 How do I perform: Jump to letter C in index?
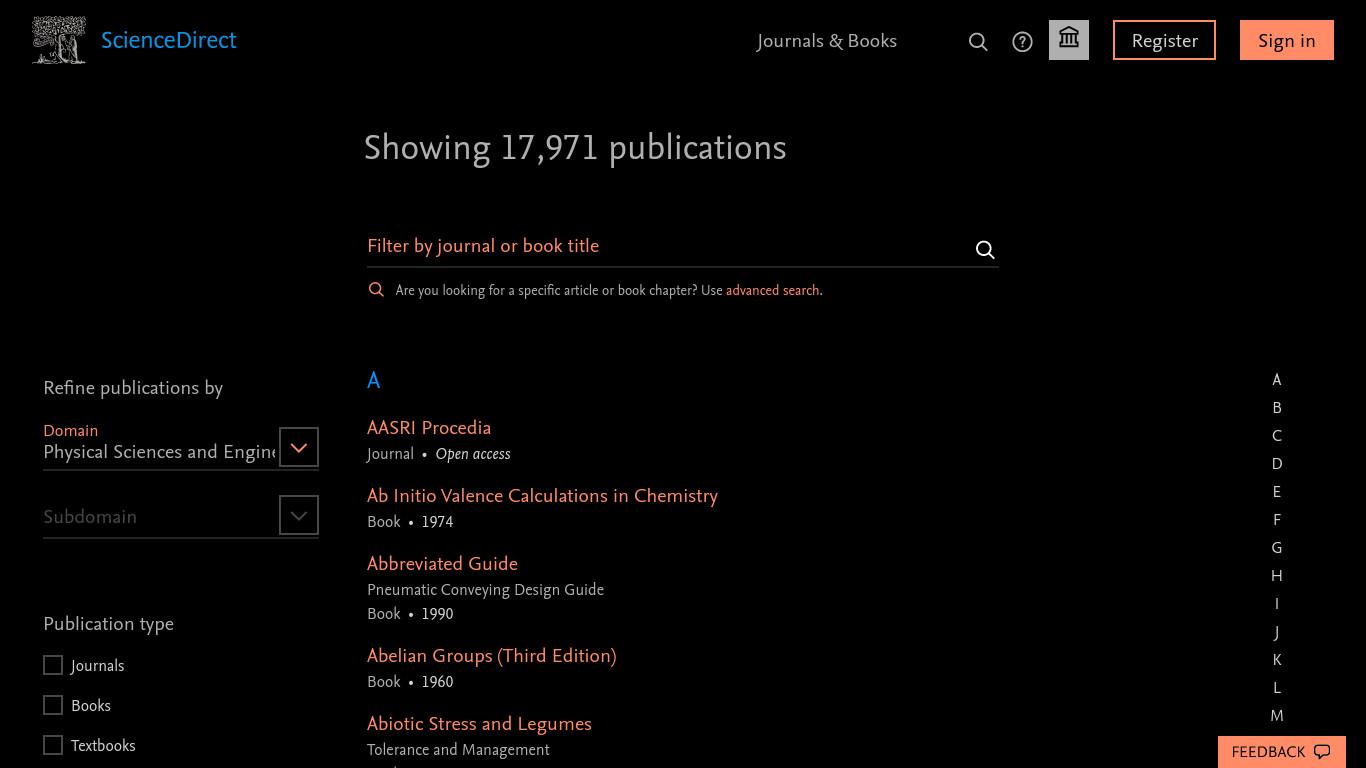pos(1276,436)
